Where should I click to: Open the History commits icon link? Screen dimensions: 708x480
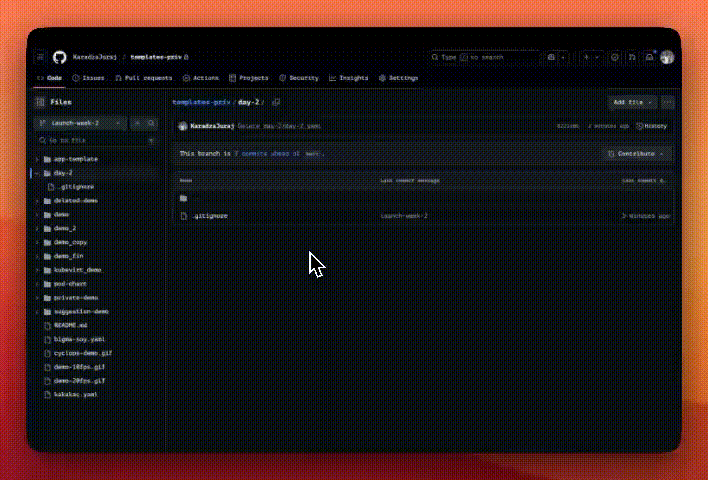[653, 126]
